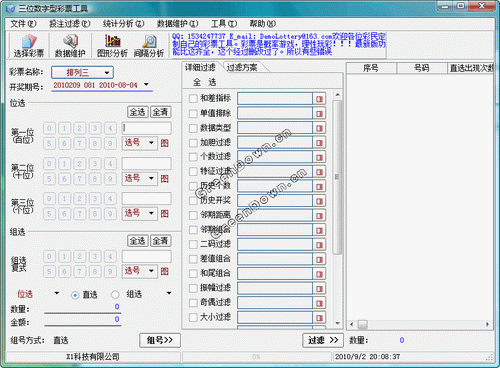Click the 第一位 number input field

click(146, 128)
